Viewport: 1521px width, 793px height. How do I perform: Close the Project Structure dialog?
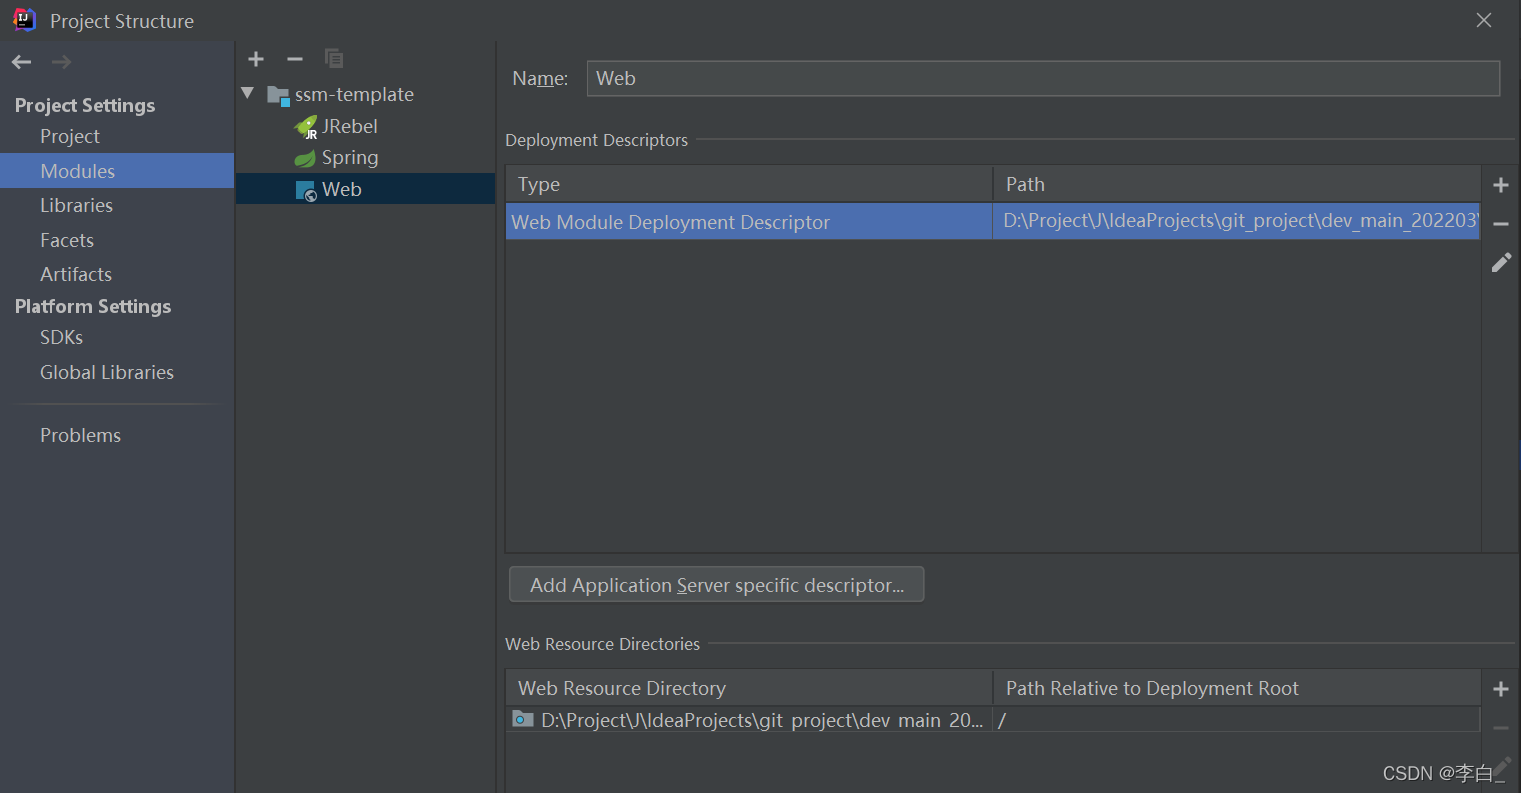[1484, 20]
